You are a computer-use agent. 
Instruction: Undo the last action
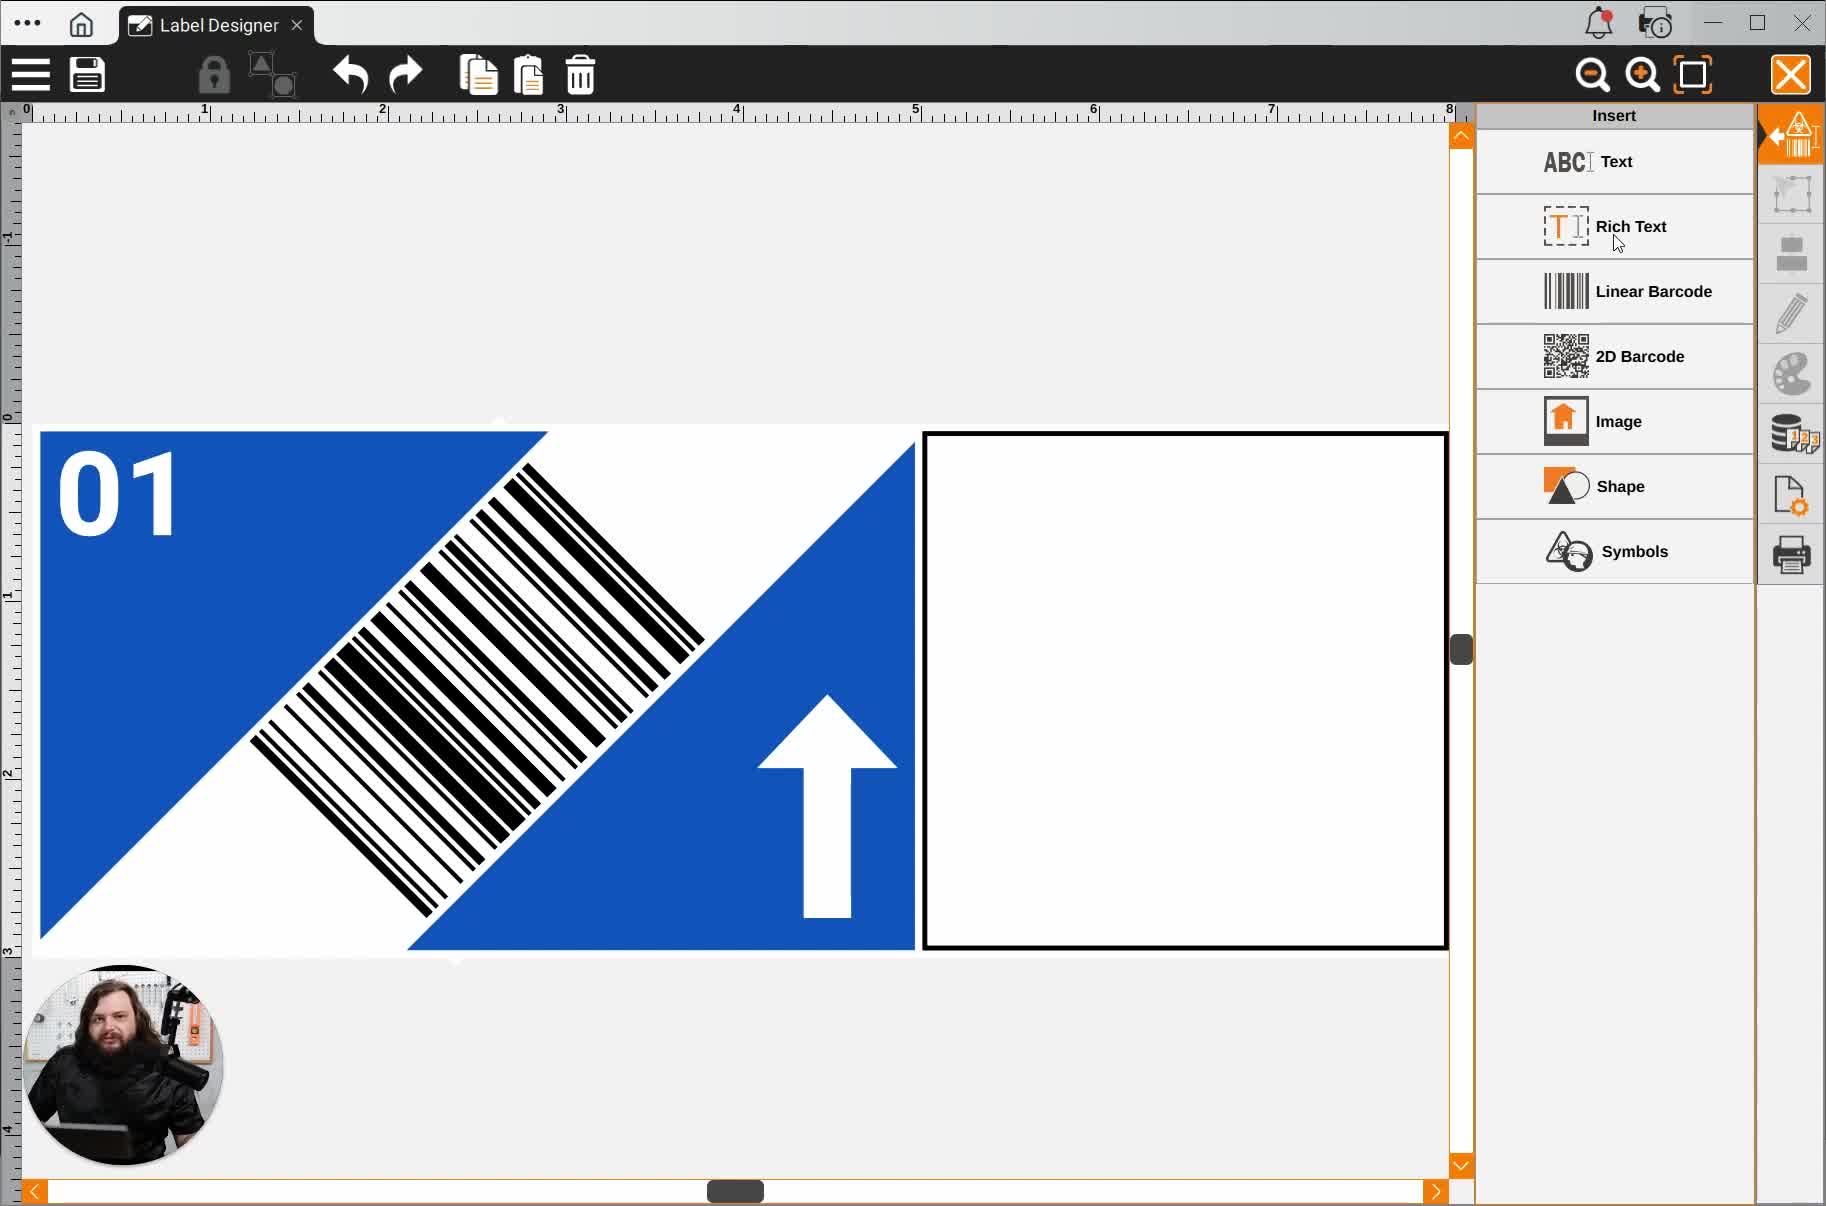pos(350,75)
